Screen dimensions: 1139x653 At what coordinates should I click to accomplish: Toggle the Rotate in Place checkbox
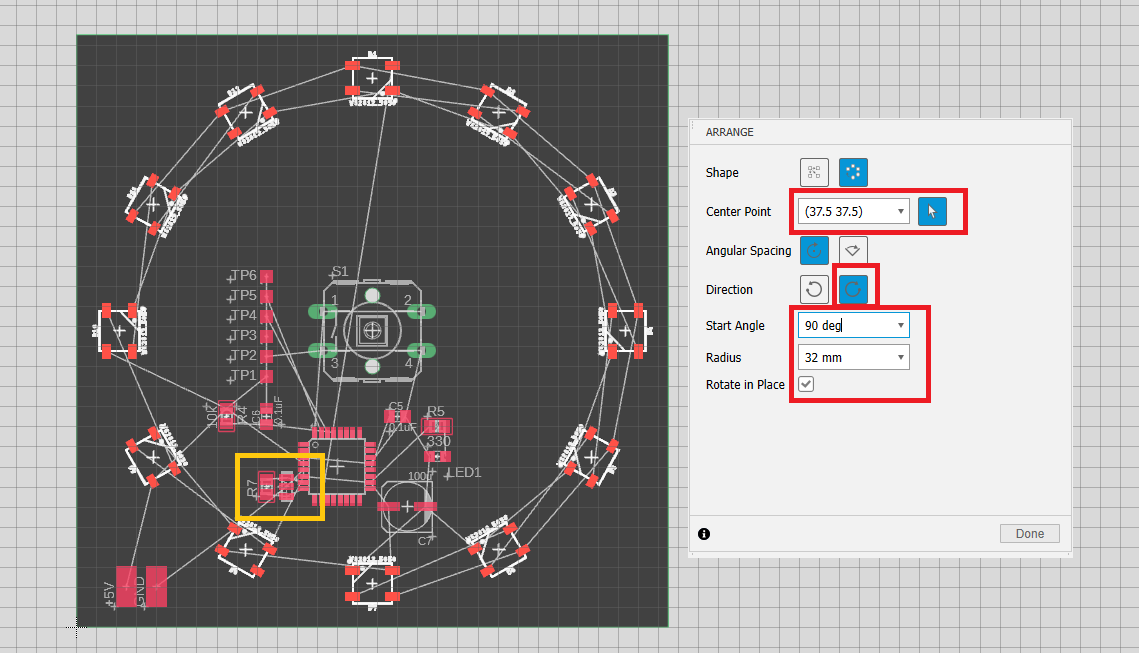(806, 385)
